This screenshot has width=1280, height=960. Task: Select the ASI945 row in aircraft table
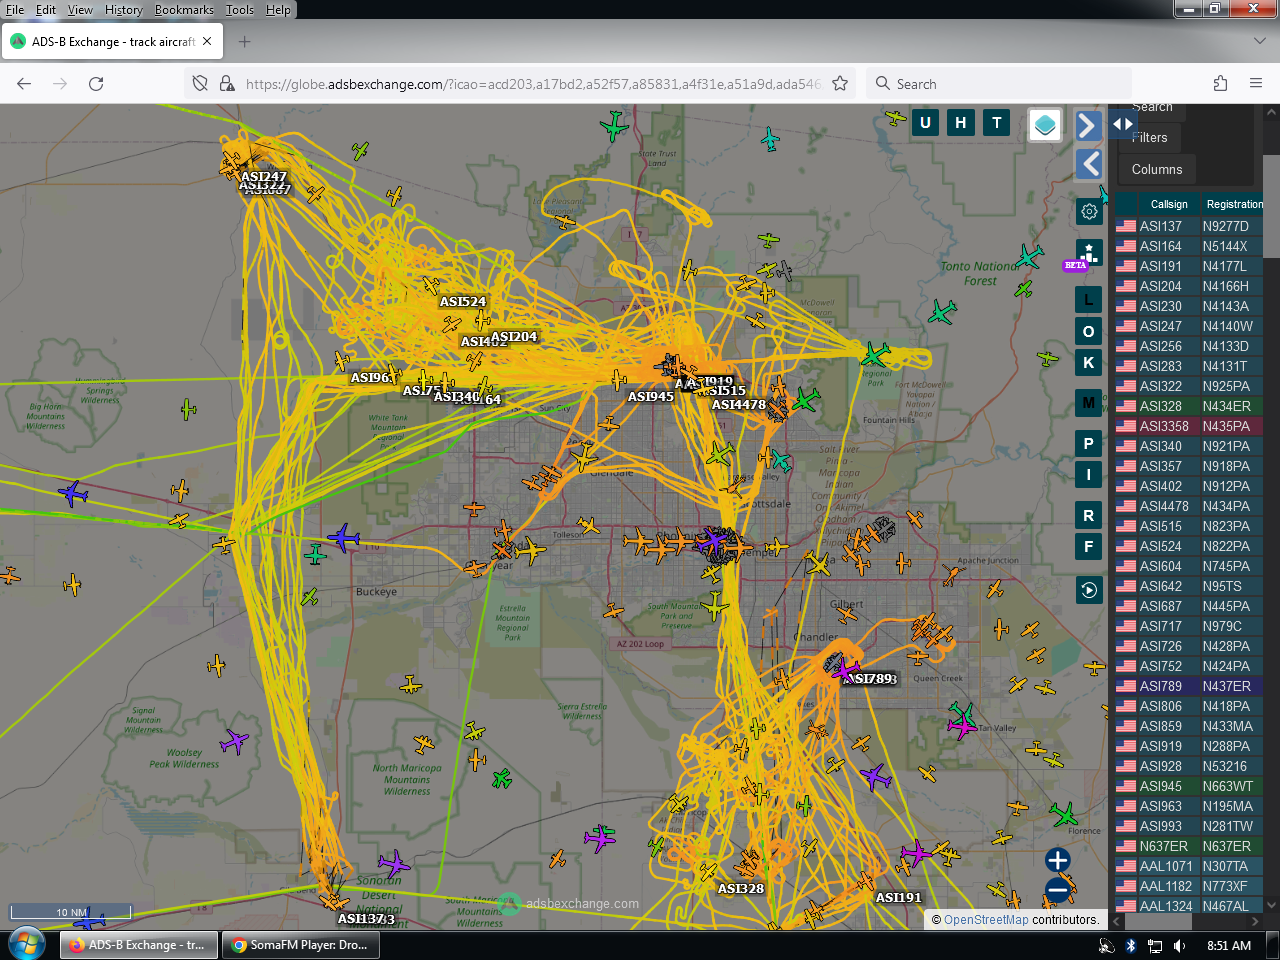(x=1189, y=786)
